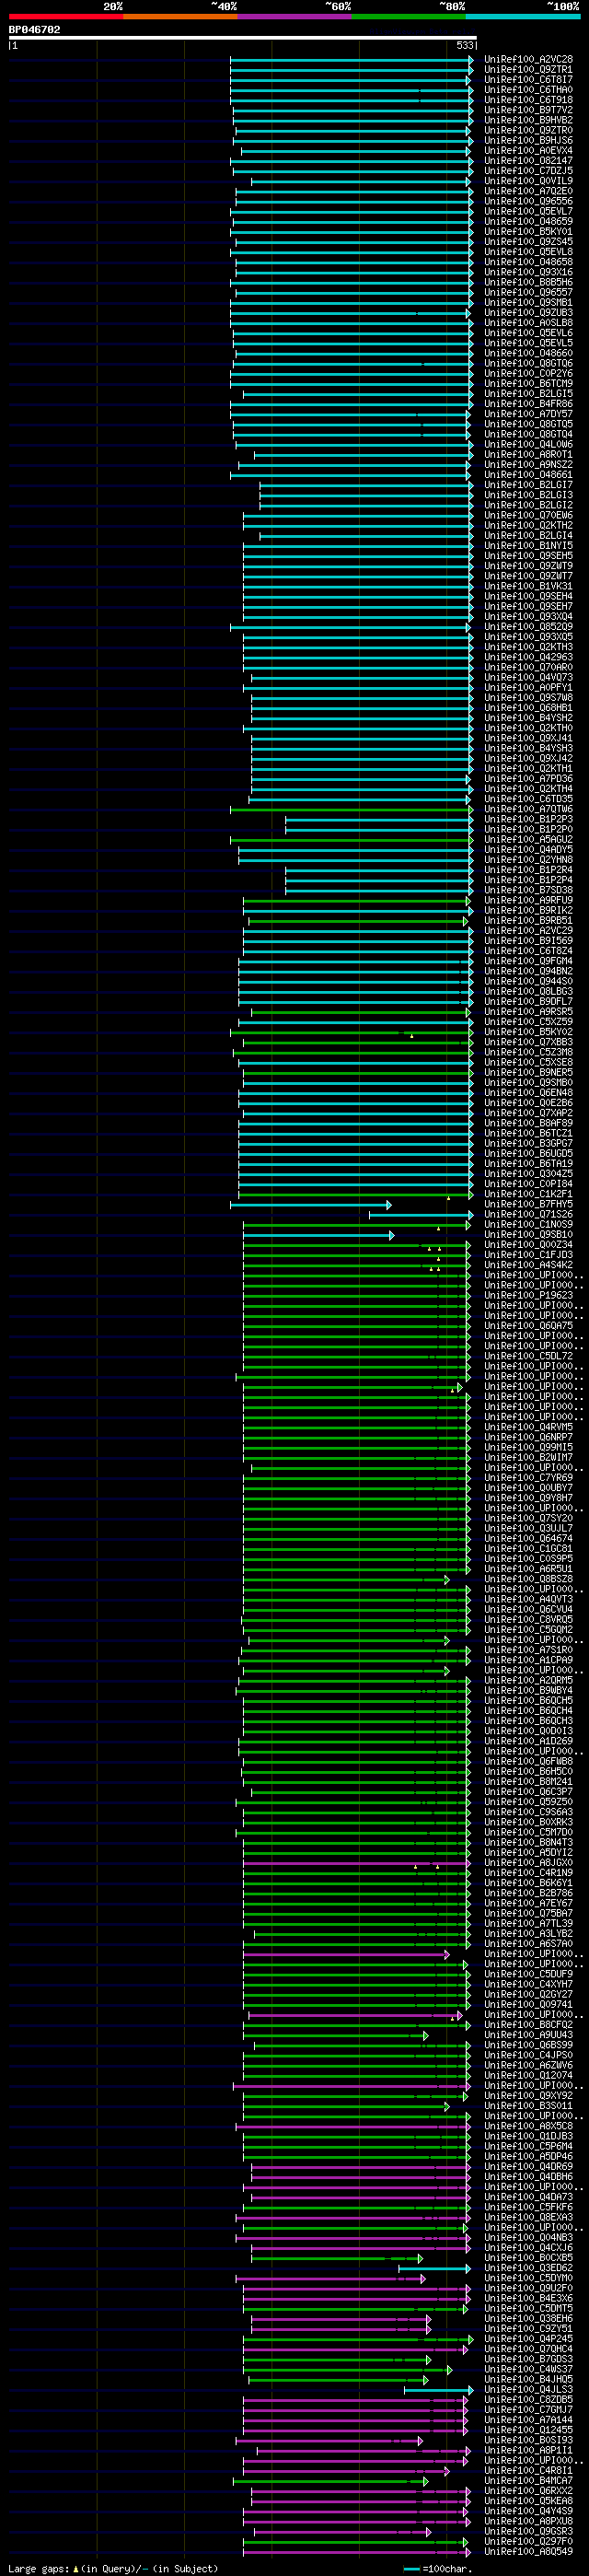Select the UniRef100_B6TCM9 label
The image size is (589, 2576).
point(529,384)
